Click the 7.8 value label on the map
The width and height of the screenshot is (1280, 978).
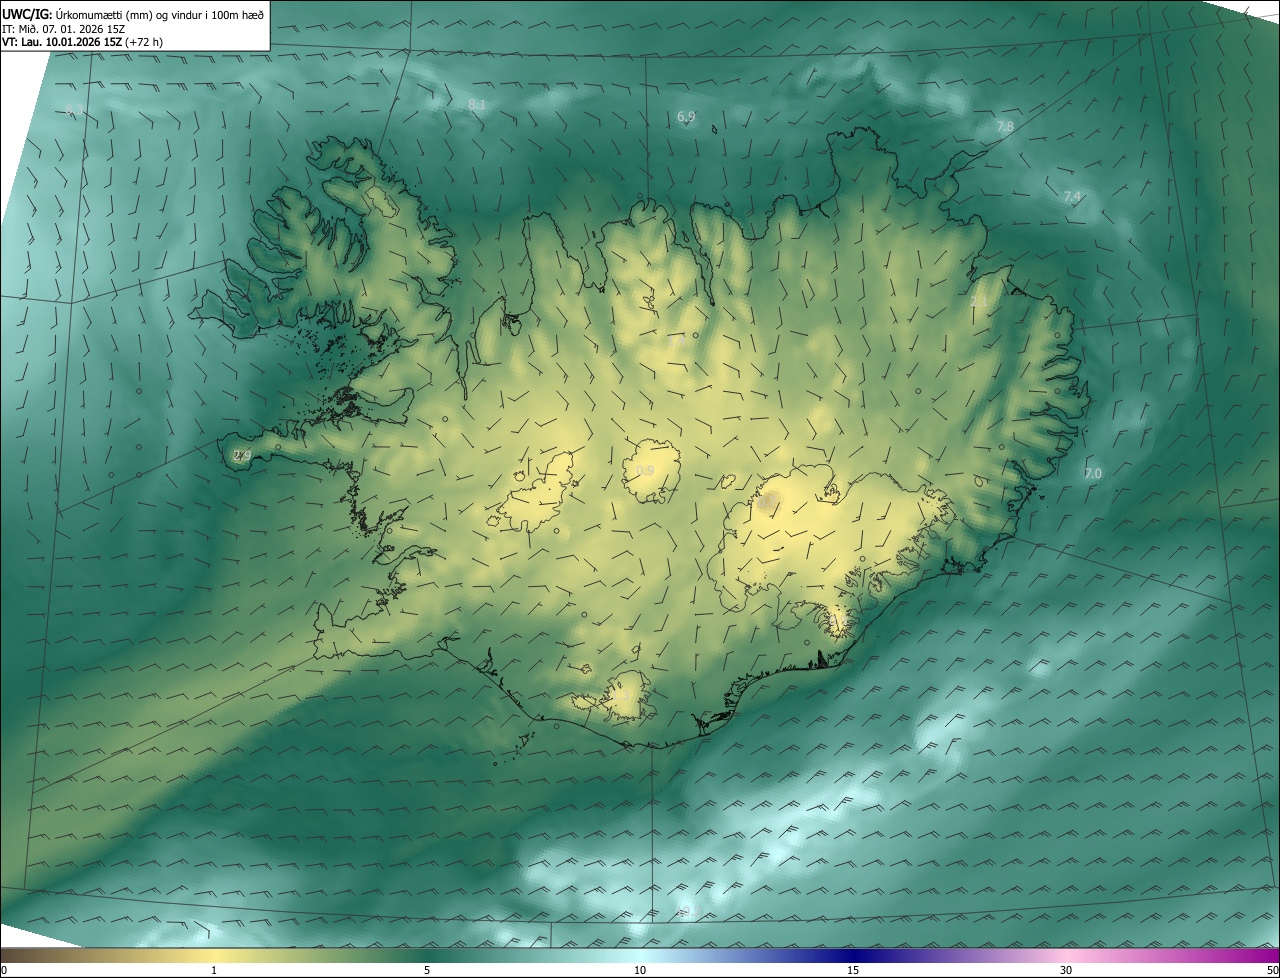pos(1005,127)
